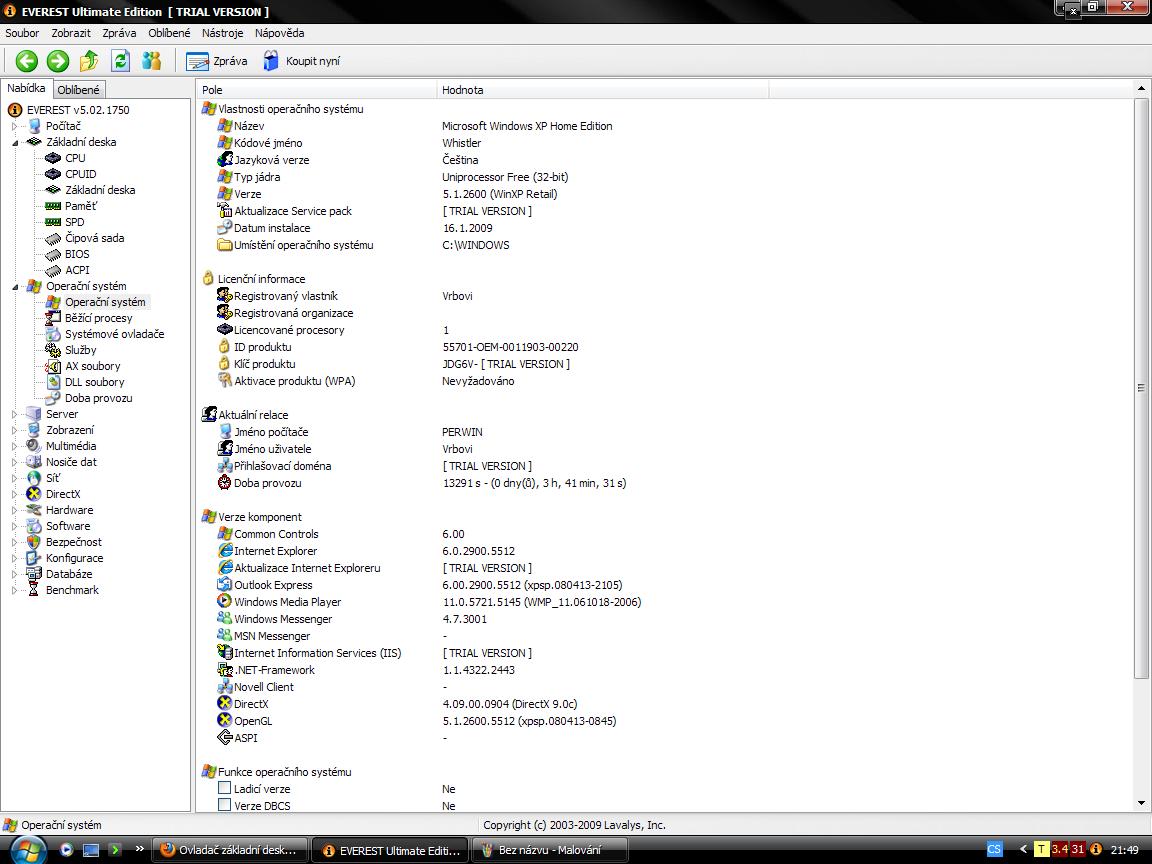Open the Oblíbené menu in menu bar
This screenshot has width=1152, height=864.
169,33
